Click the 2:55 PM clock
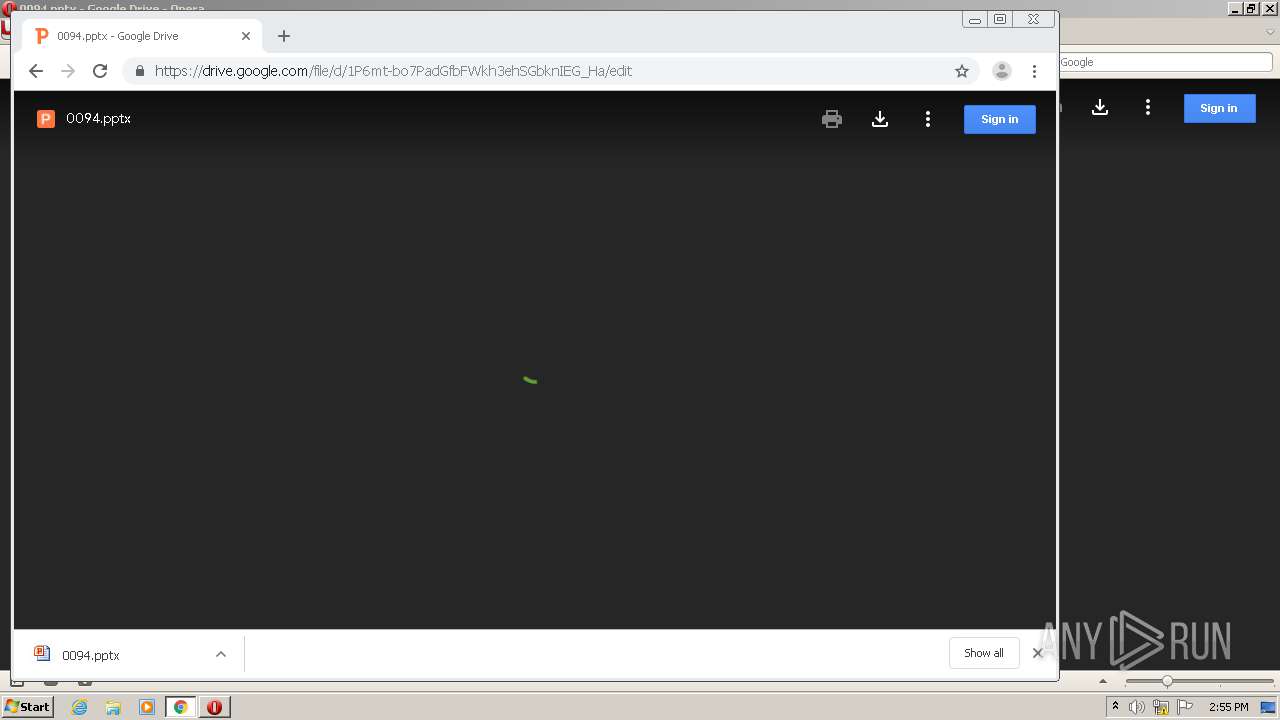The width and height of the screenshot is (1280, 720). tap(1228, 707)
